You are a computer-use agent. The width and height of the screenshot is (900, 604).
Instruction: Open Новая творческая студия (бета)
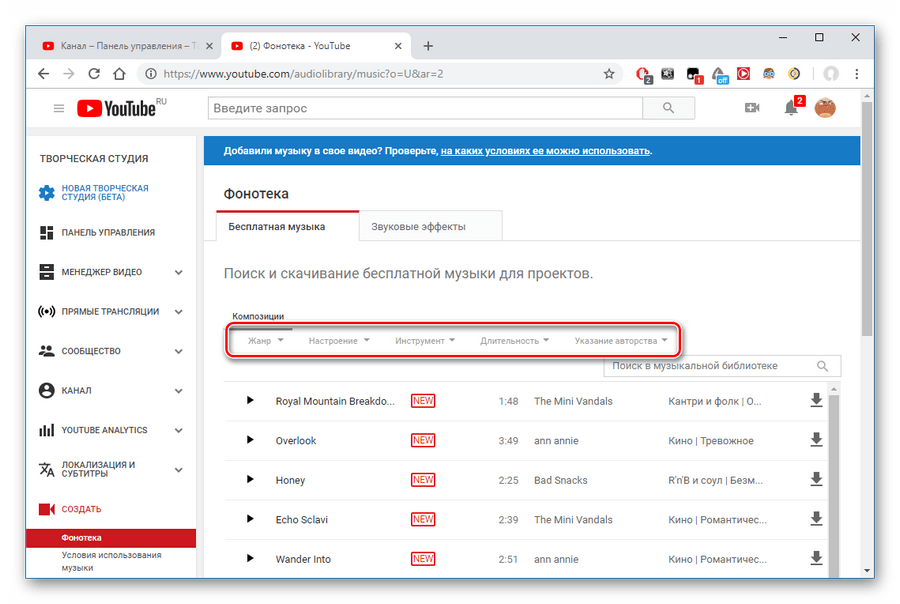coord(105,192)
